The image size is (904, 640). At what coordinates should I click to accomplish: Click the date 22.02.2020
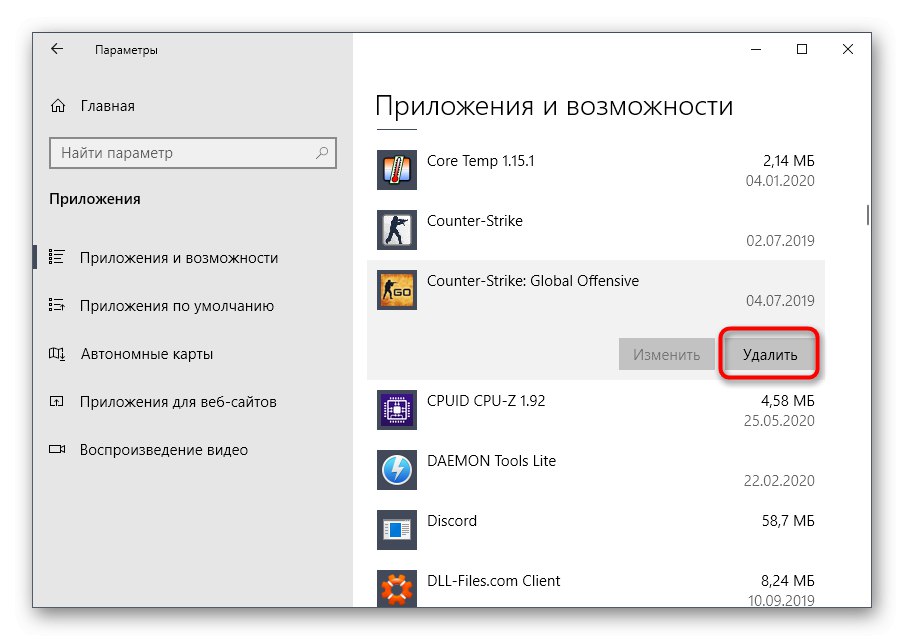click(x=779, y=480)
